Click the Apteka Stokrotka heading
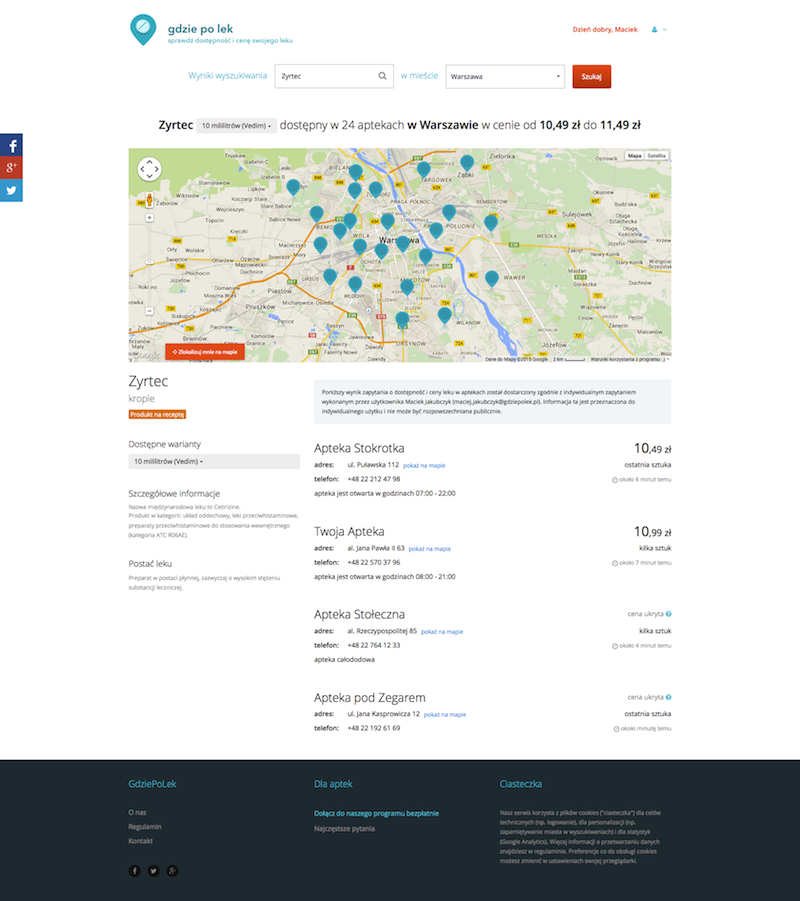Screen dimensions: 800x901 pyautogui.click(x=359, y=448)
